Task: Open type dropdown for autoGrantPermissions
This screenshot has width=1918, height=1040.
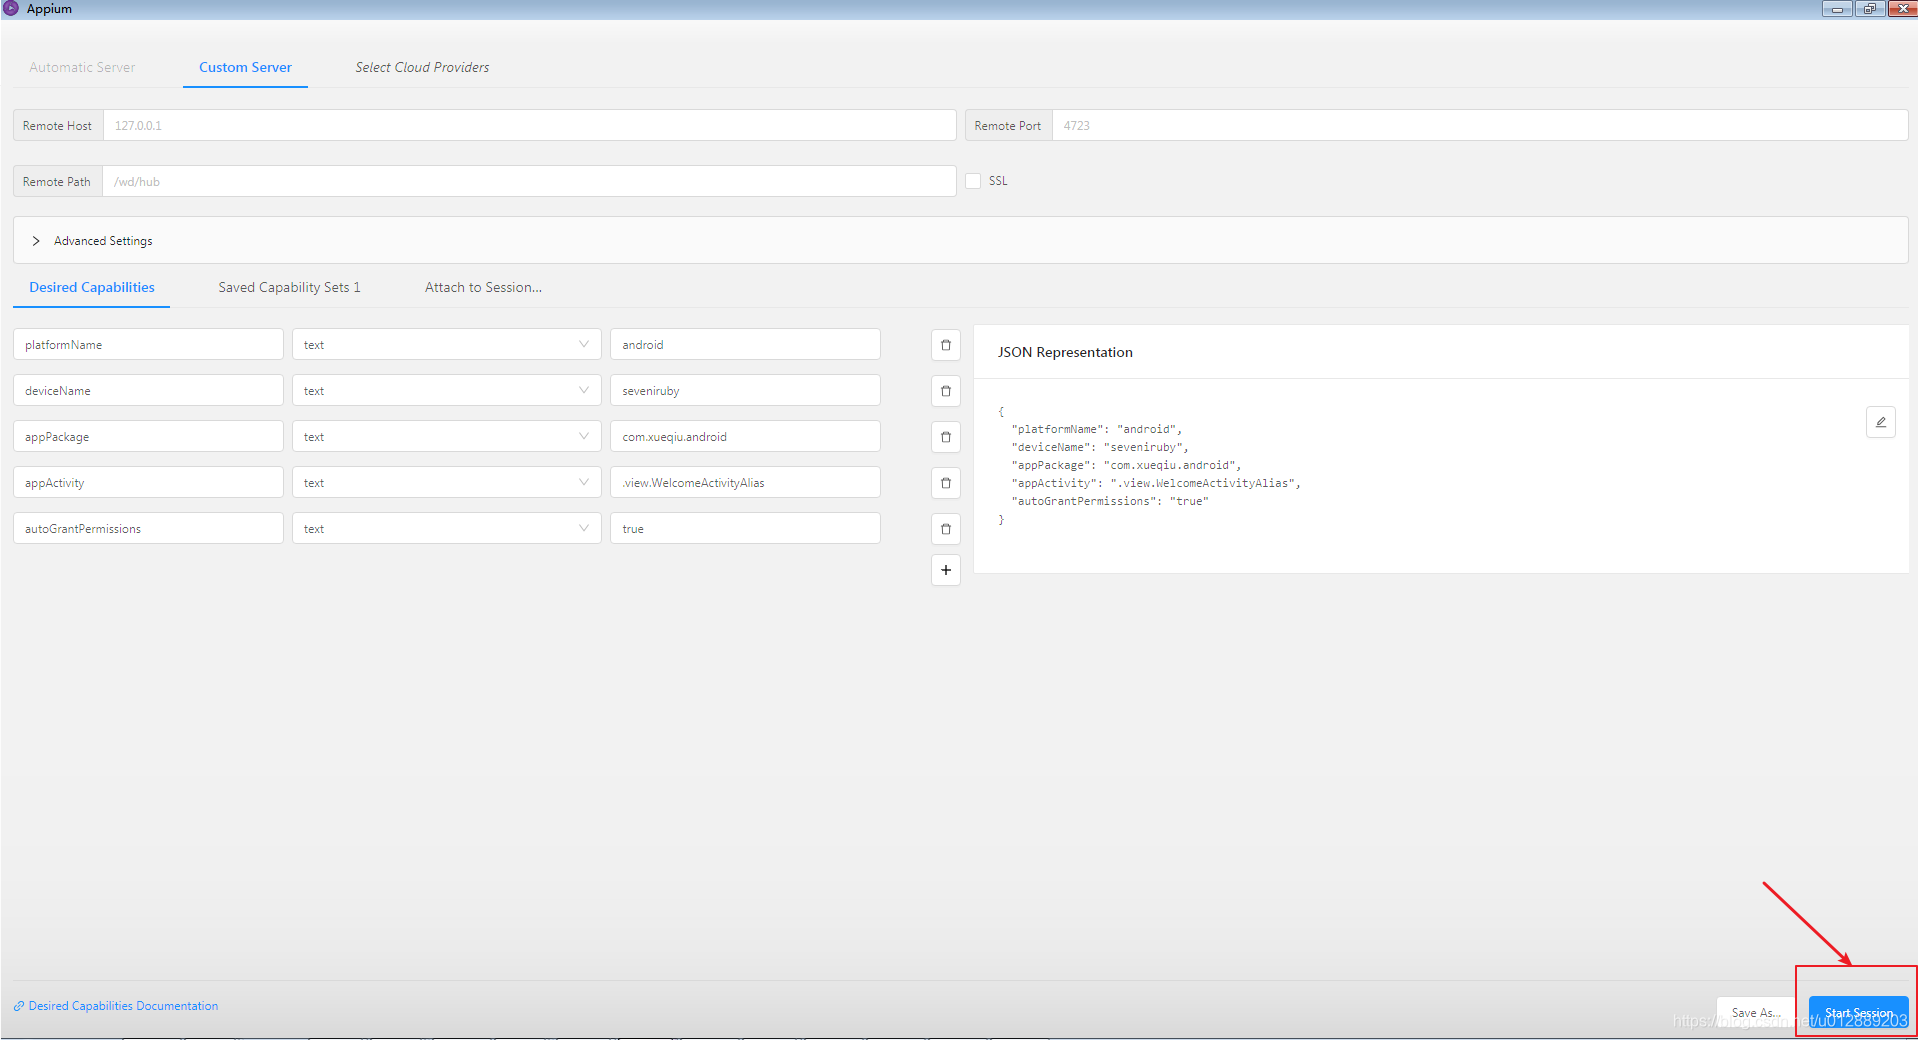Action: tap(446, 528)
